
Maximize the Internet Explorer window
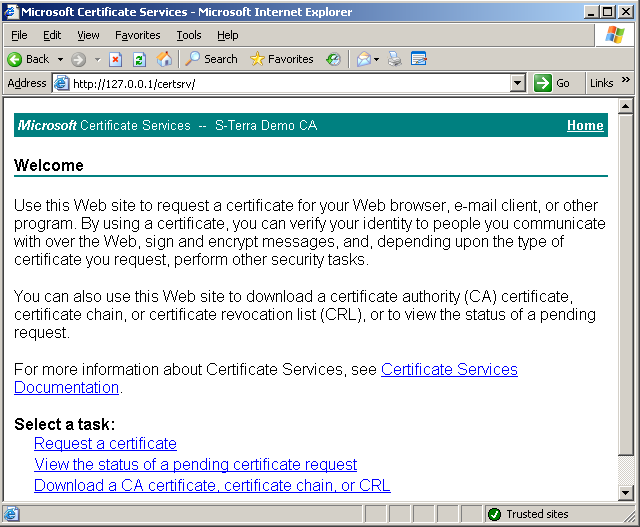coord(608,12)
